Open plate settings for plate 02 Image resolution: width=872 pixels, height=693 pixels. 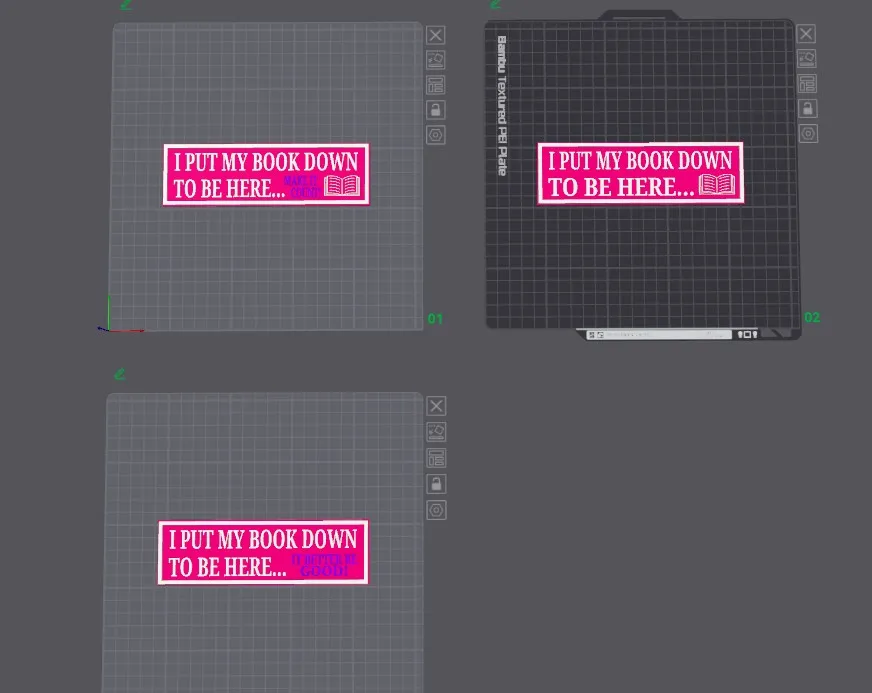808,133
